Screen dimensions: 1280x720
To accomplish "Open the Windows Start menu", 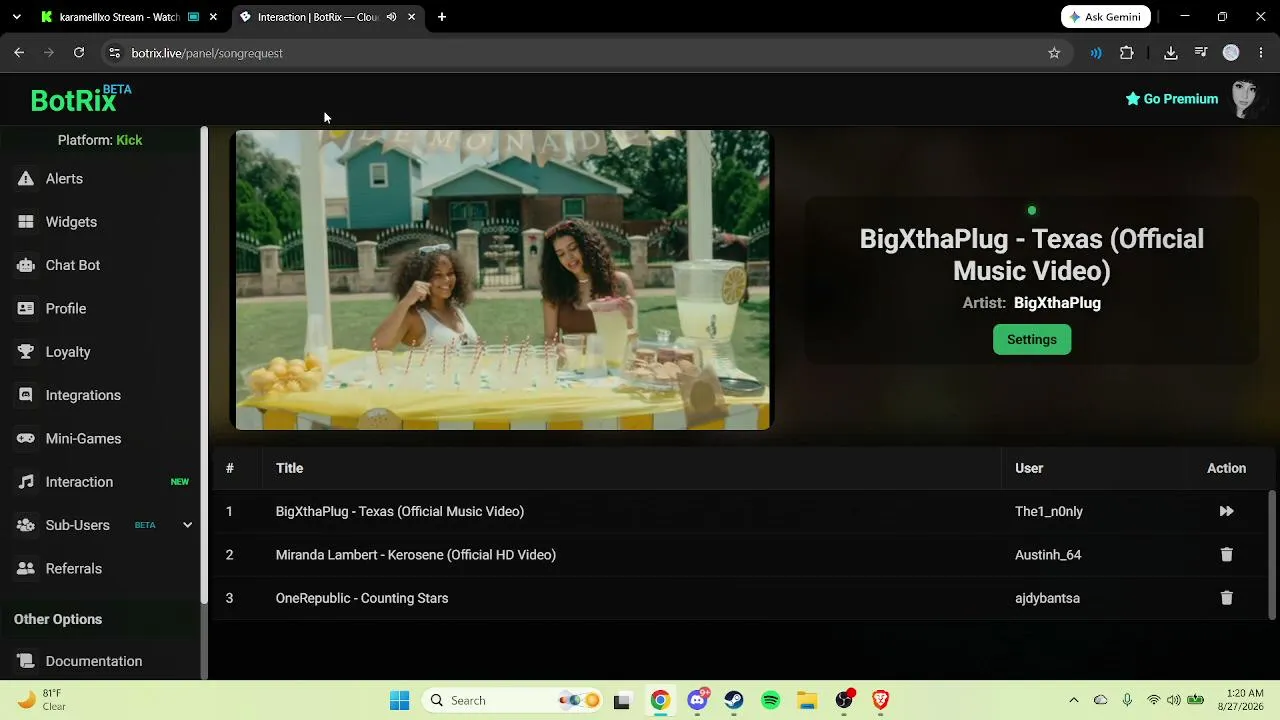I will pos(400,701).
